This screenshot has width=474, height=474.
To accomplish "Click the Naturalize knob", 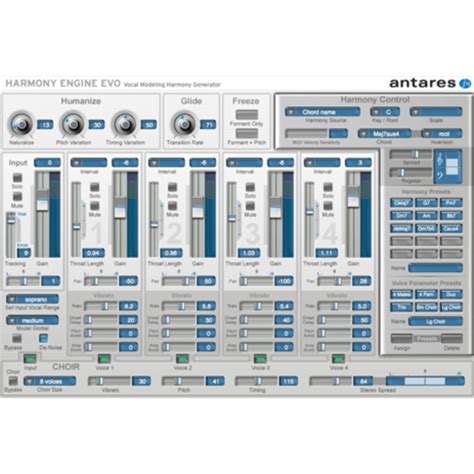I will (22, 124).
